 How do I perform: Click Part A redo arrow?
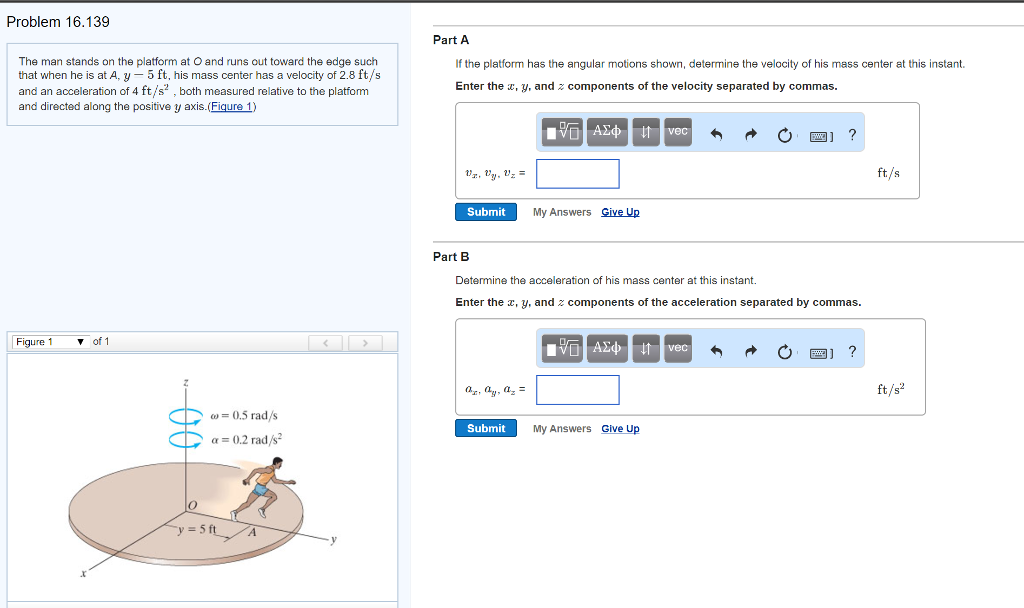tap(751, 135)
